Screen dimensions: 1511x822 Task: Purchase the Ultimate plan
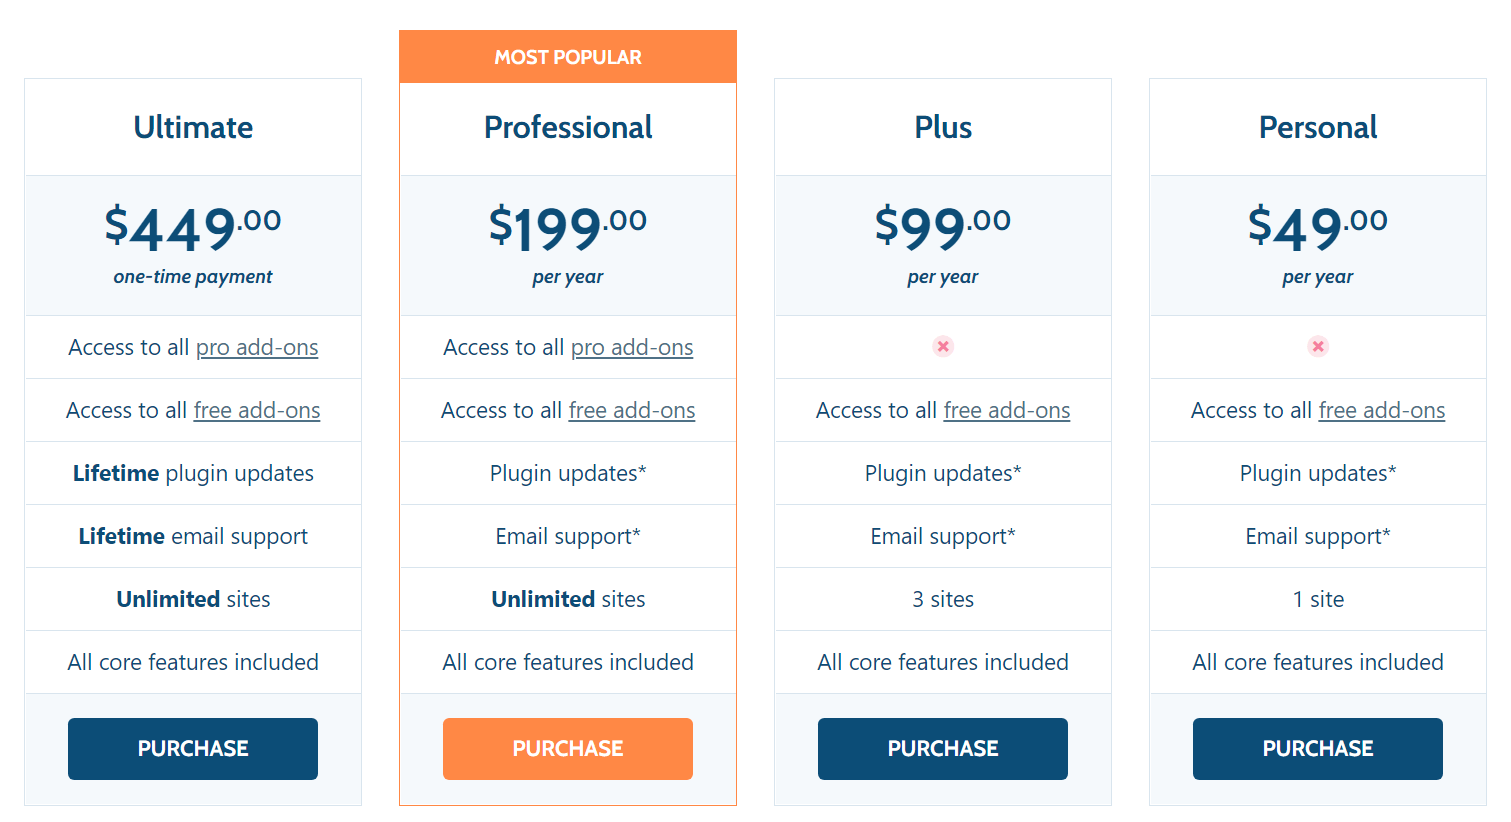192,748
